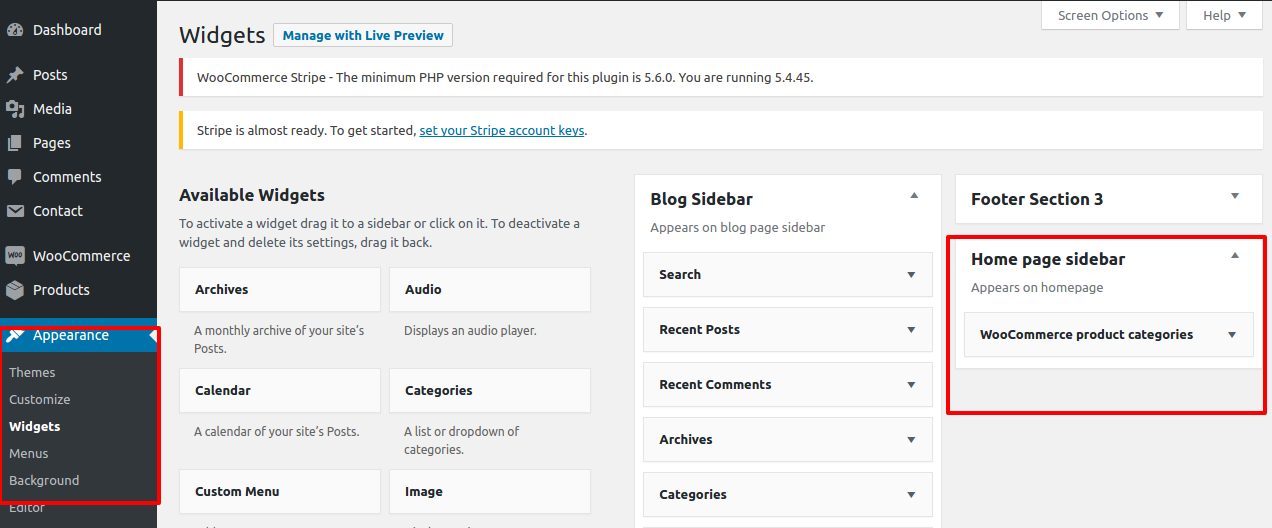Click the Media library icon
This screenshot has width=1272, height=528.
click(15, 109)
